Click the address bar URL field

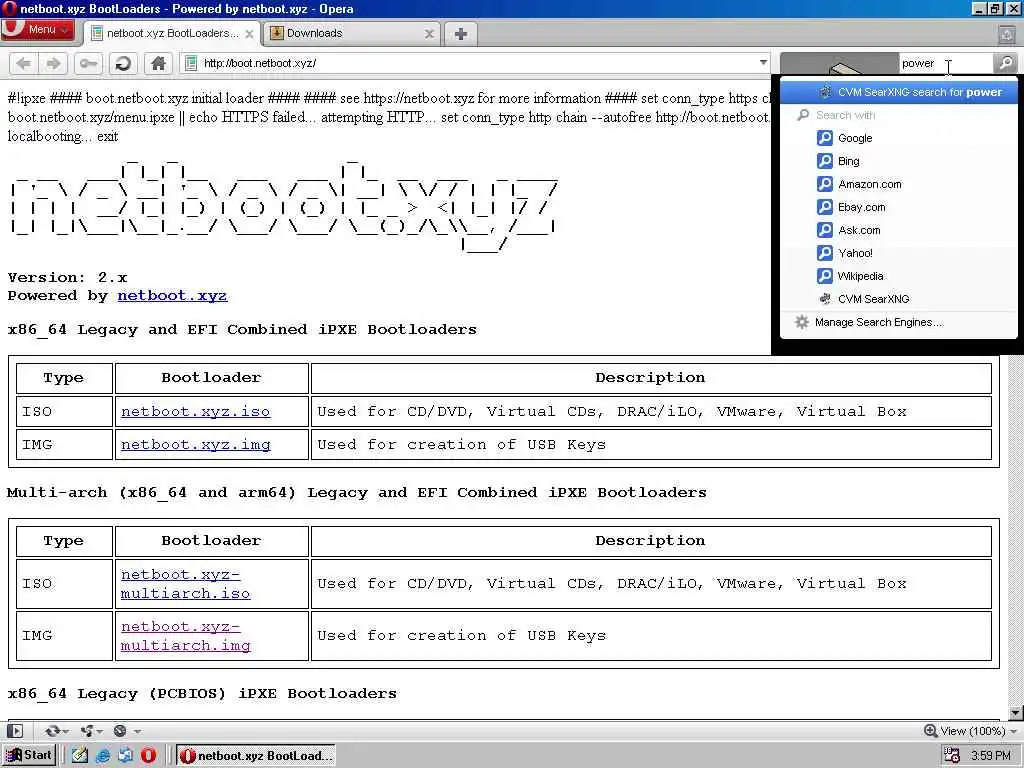477,63
